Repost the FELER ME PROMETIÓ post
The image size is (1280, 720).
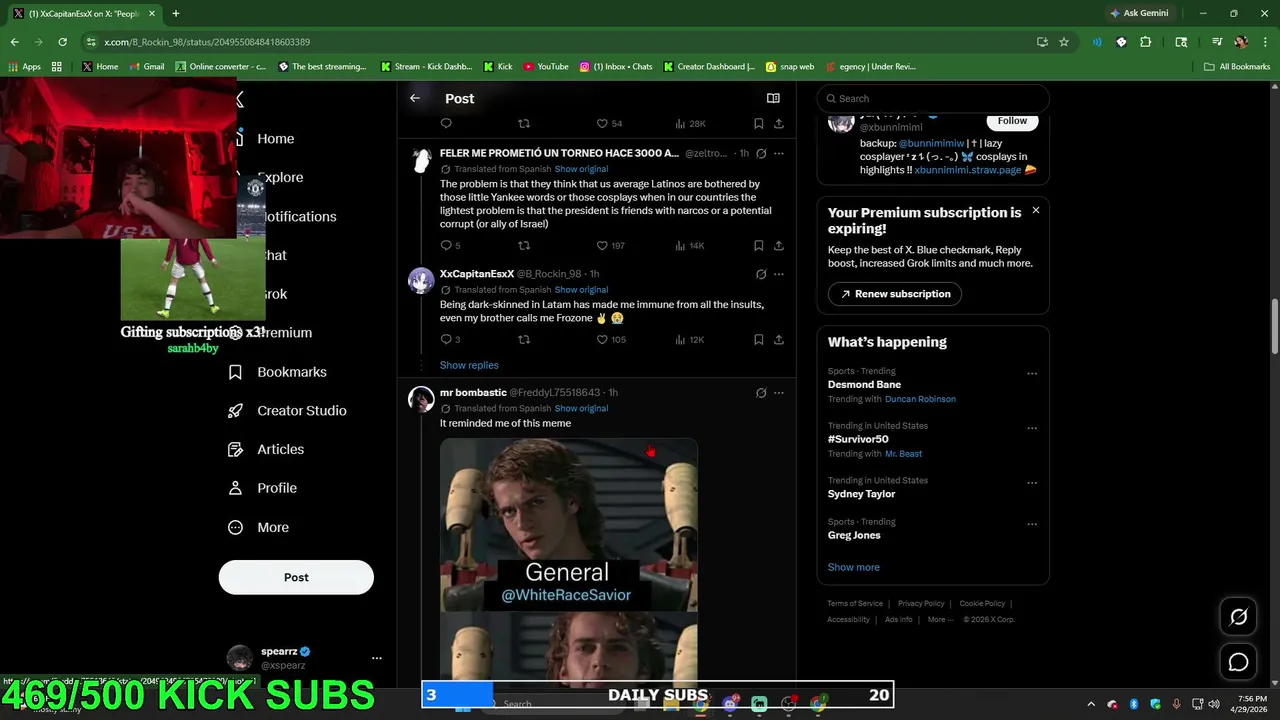click(524, 245)
